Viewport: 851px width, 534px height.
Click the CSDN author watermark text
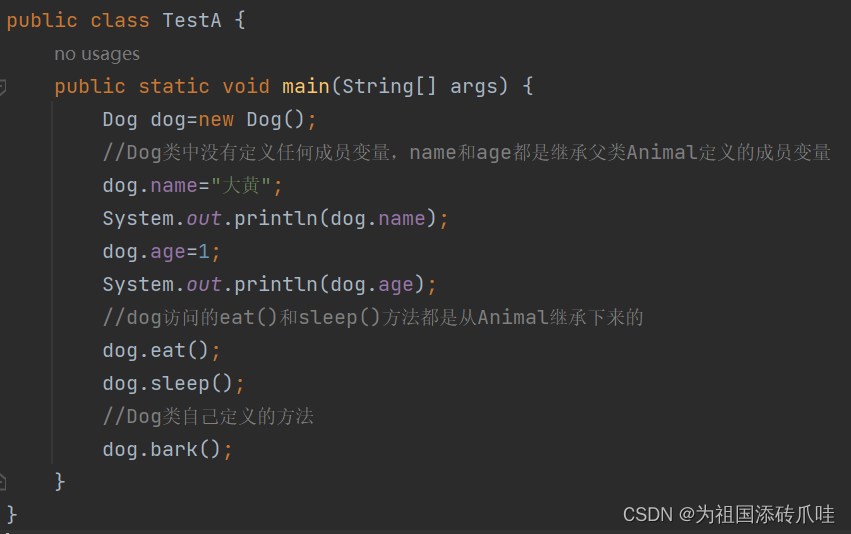[728, 514]
